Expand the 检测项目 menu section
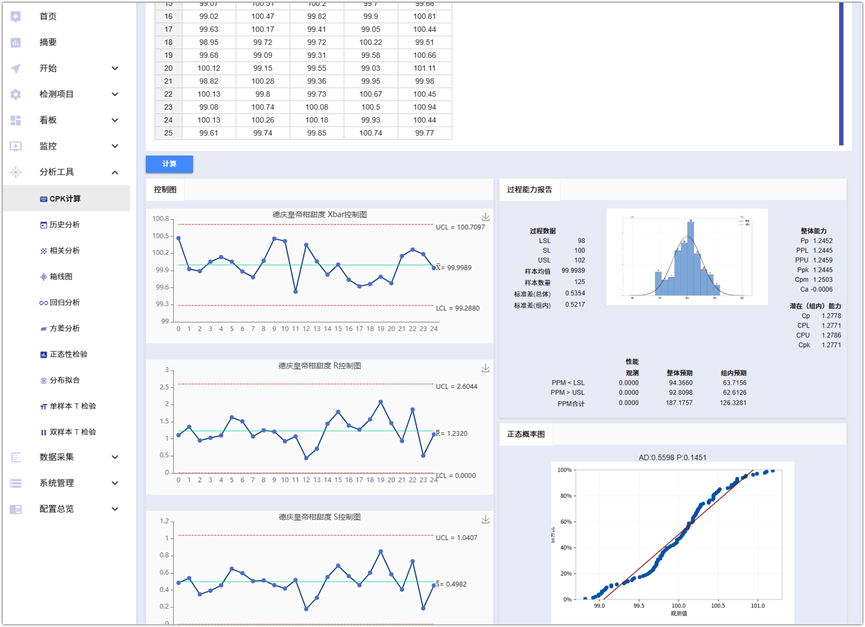Screen dimensions: 865x627 pos(115,94)
